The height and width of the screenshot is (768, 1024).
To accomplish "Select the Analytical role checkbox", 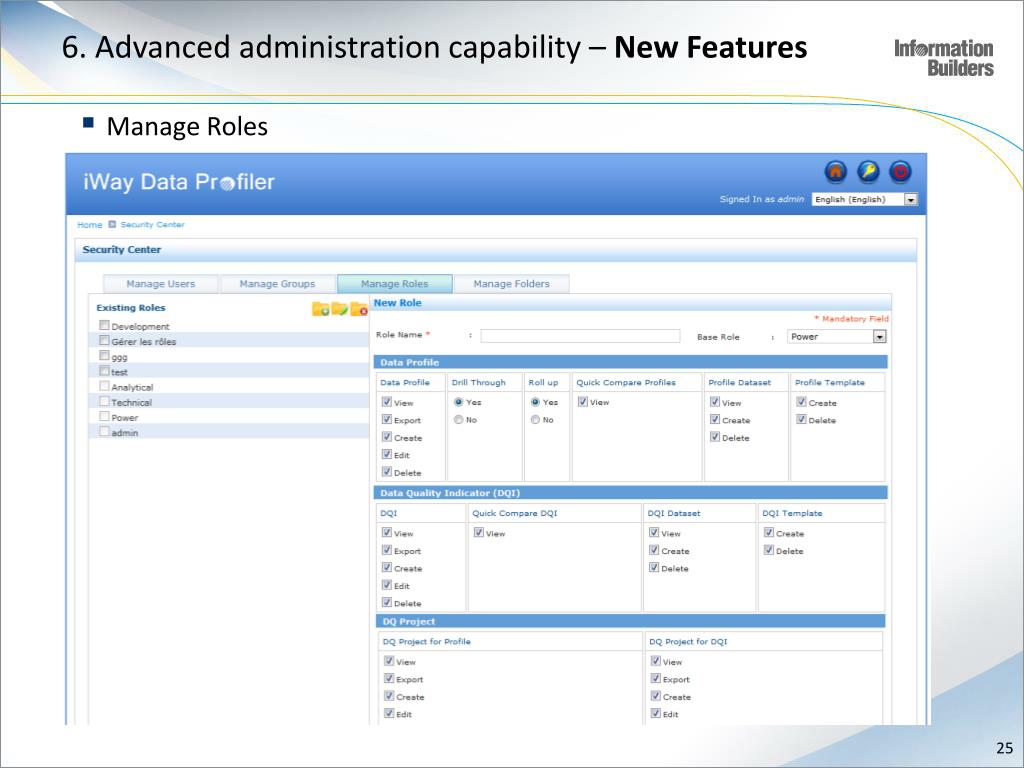I will pos(104,386).
